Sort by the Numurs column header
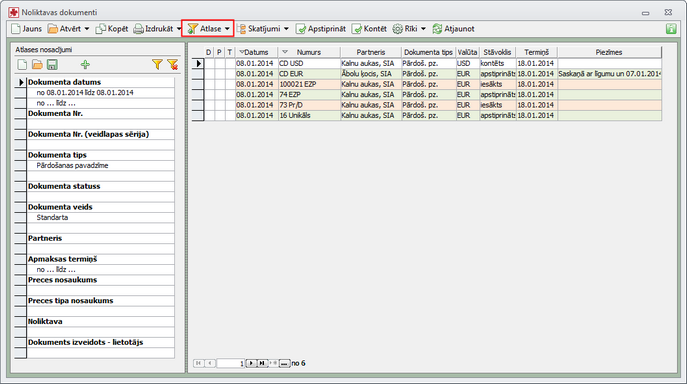 pyautogui.click(x=309, y=52)
